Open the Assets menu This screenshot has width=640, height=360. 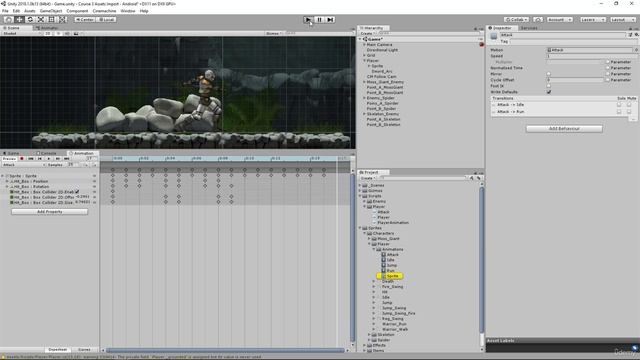coord(30,11)
